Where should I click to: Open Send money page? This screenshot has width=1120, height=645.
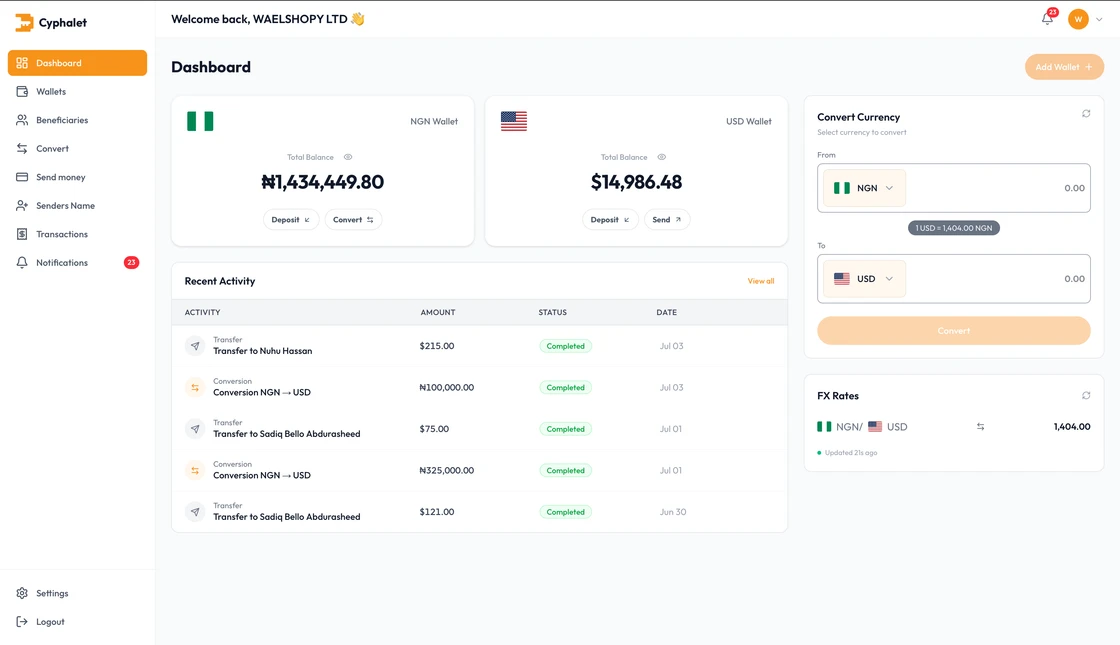(77, 177)
